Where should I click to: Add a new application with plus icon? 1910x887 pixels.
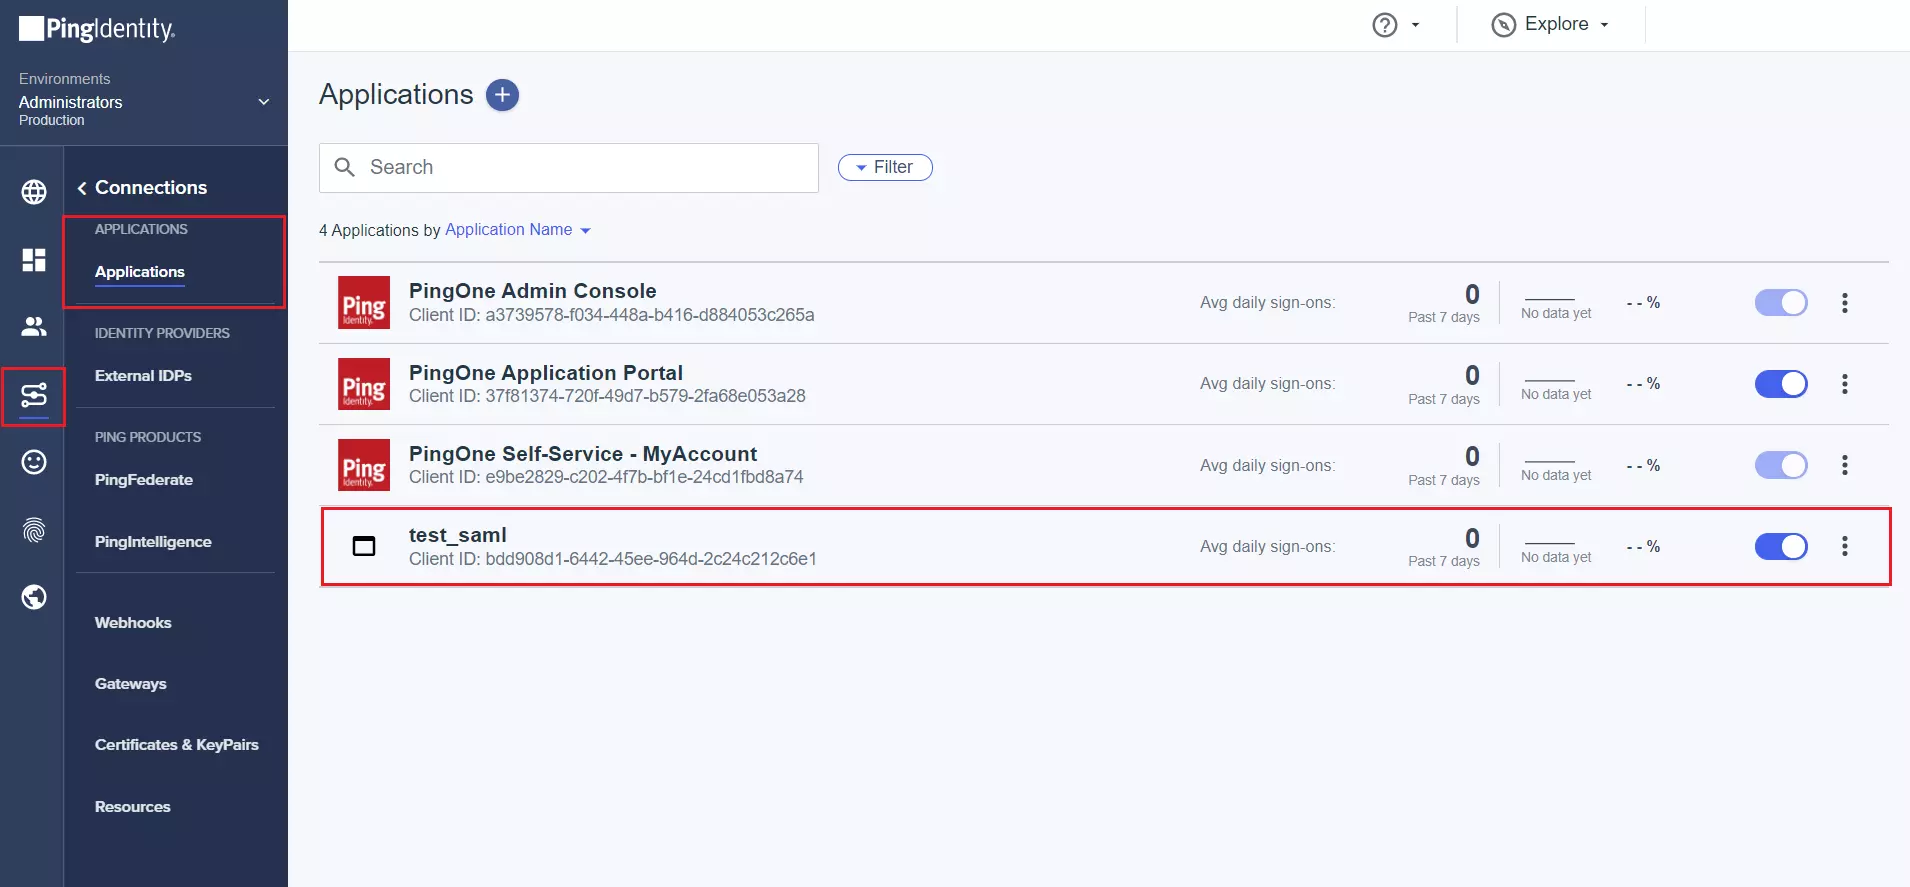tap(502, 95)
